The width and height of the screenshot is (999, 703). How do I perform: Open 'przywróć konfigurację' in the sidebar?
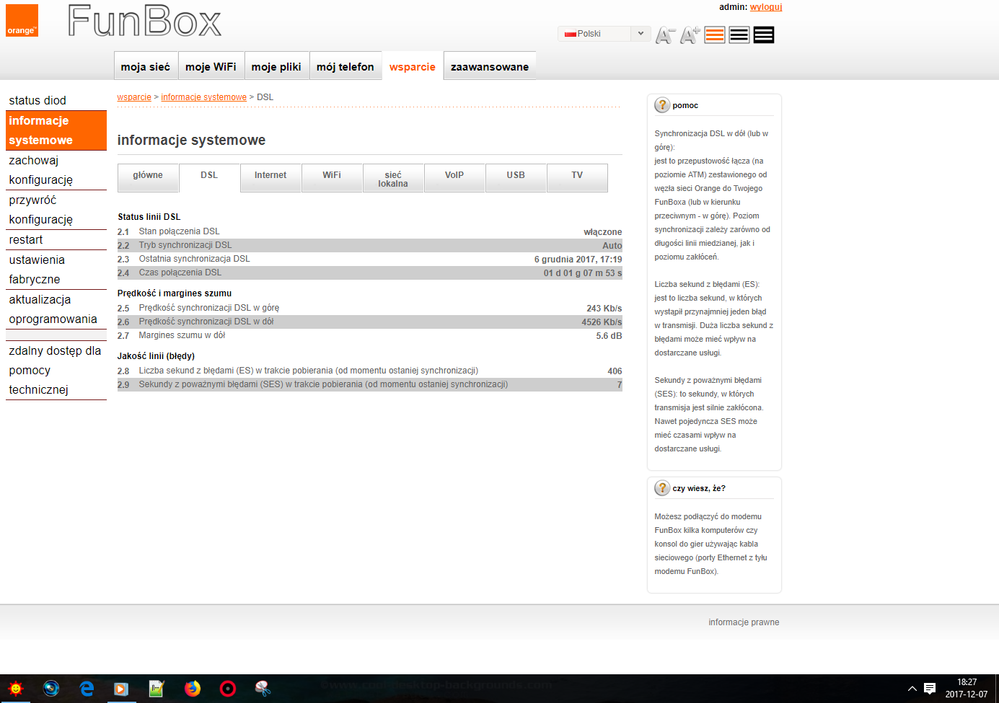point(56,210)
